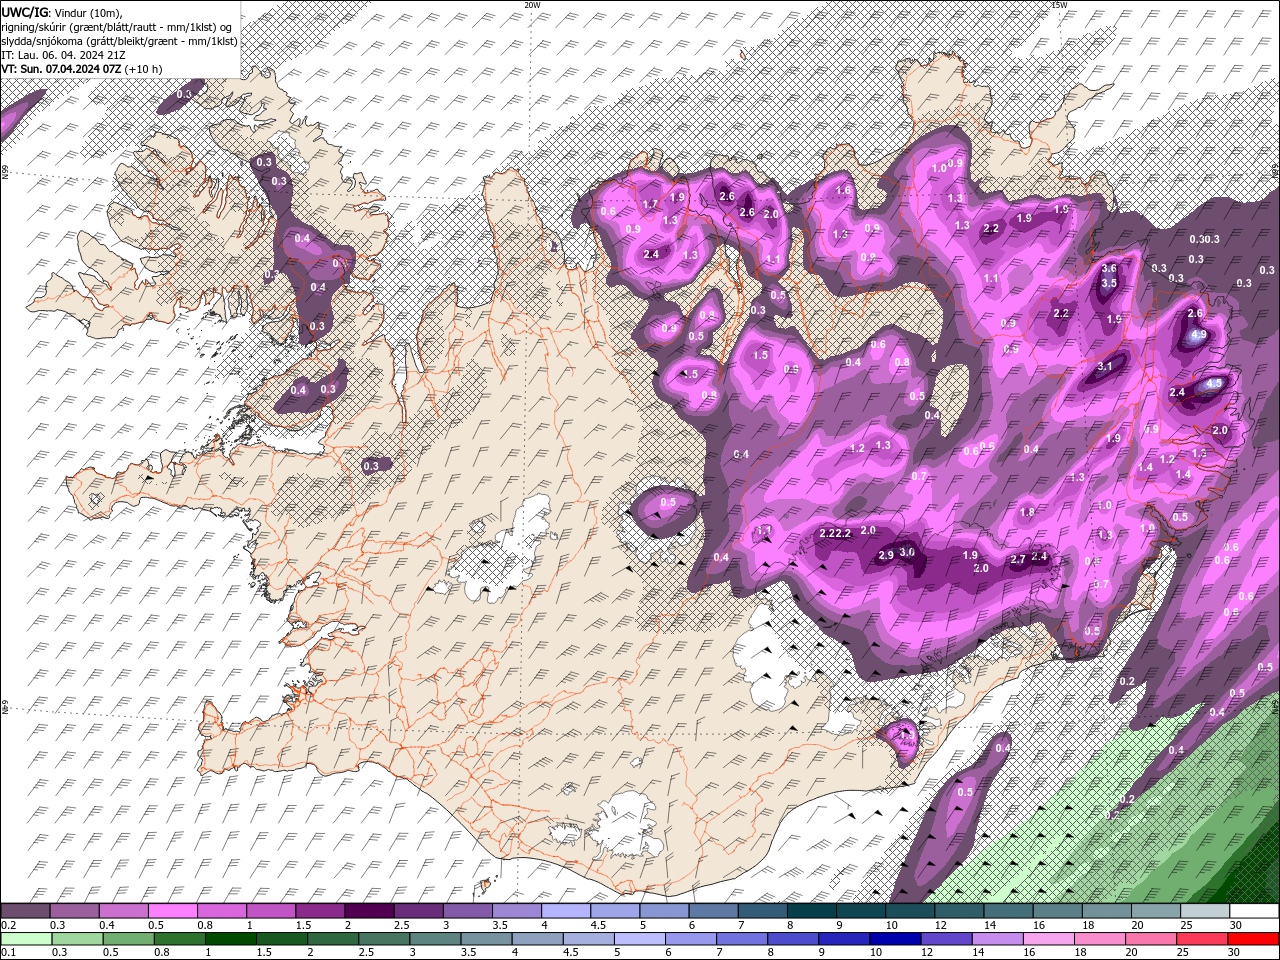
Task: Click the 2.7 precipitation value on the map
Action: coord(1018,559)
